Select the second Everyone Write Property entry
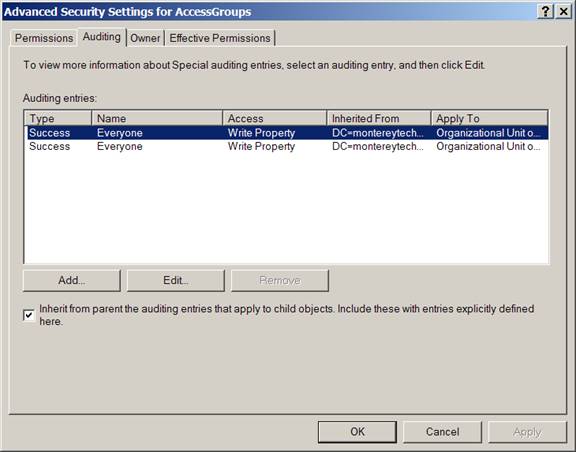This screenshot has height=452, width=576. coord(287,146)
